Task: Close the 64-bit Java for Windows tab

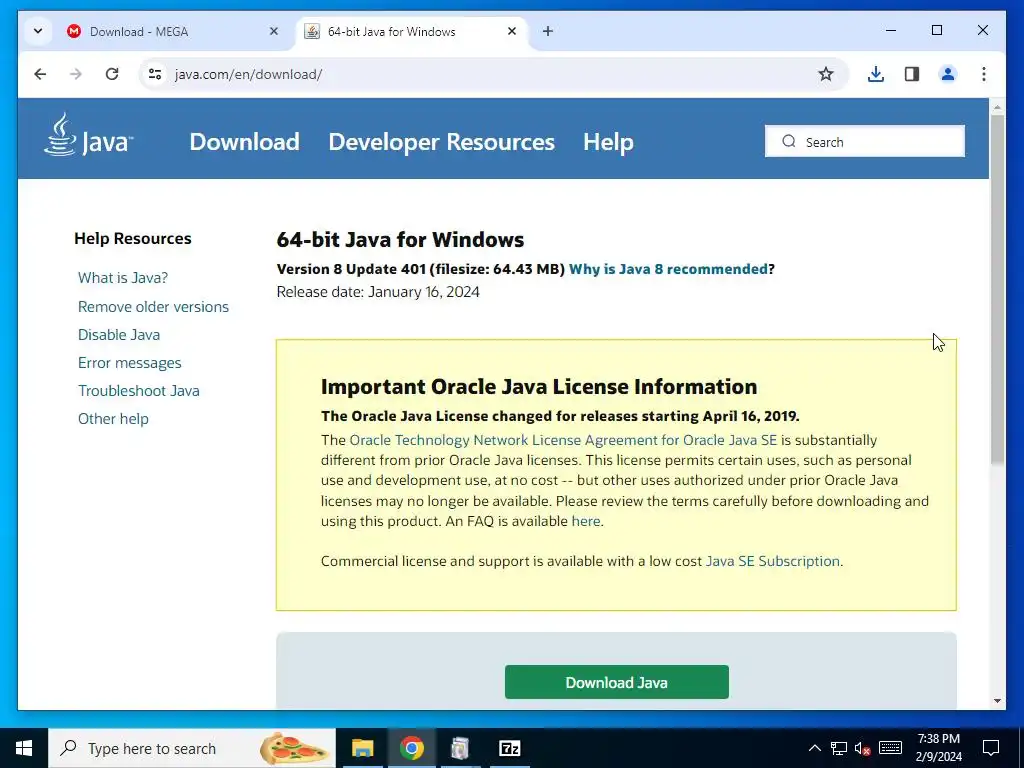Action: point(512,31)
